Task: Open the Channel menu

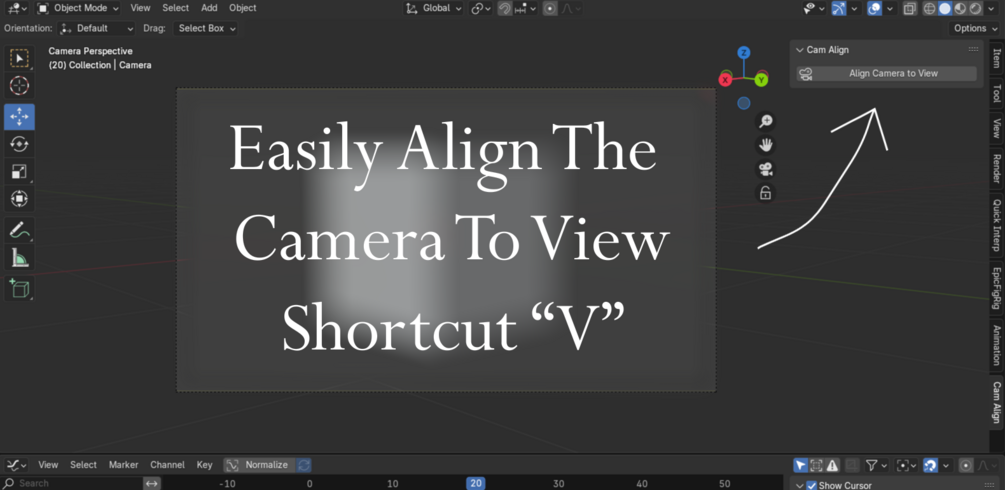Action: click(x=167, y=465)
